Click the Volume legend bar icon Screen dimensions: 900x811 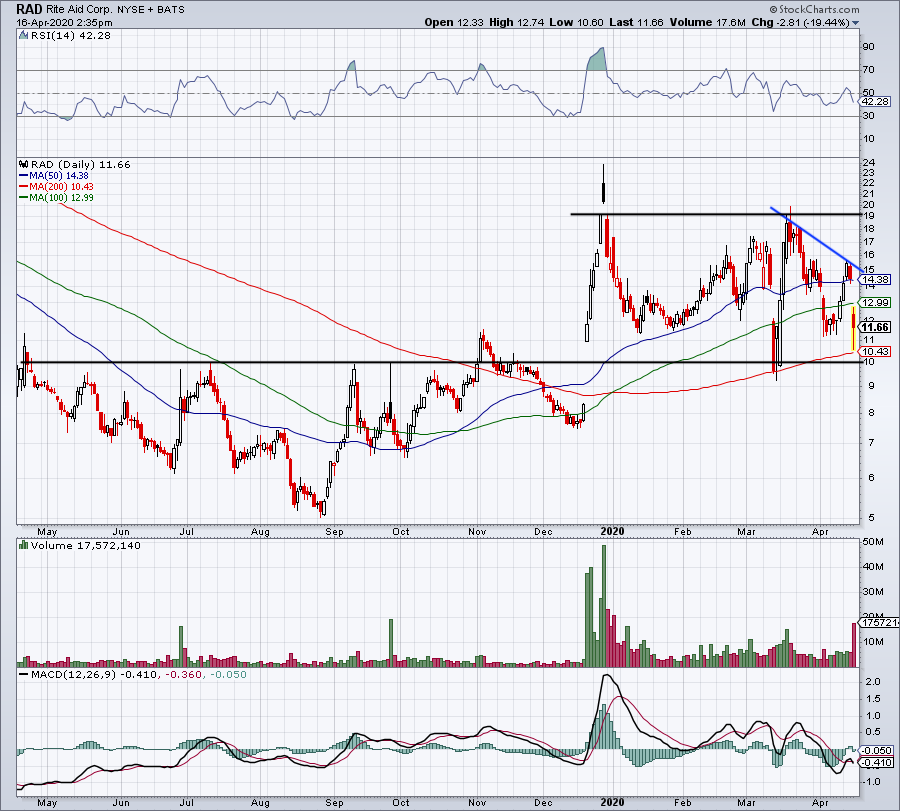23,545
